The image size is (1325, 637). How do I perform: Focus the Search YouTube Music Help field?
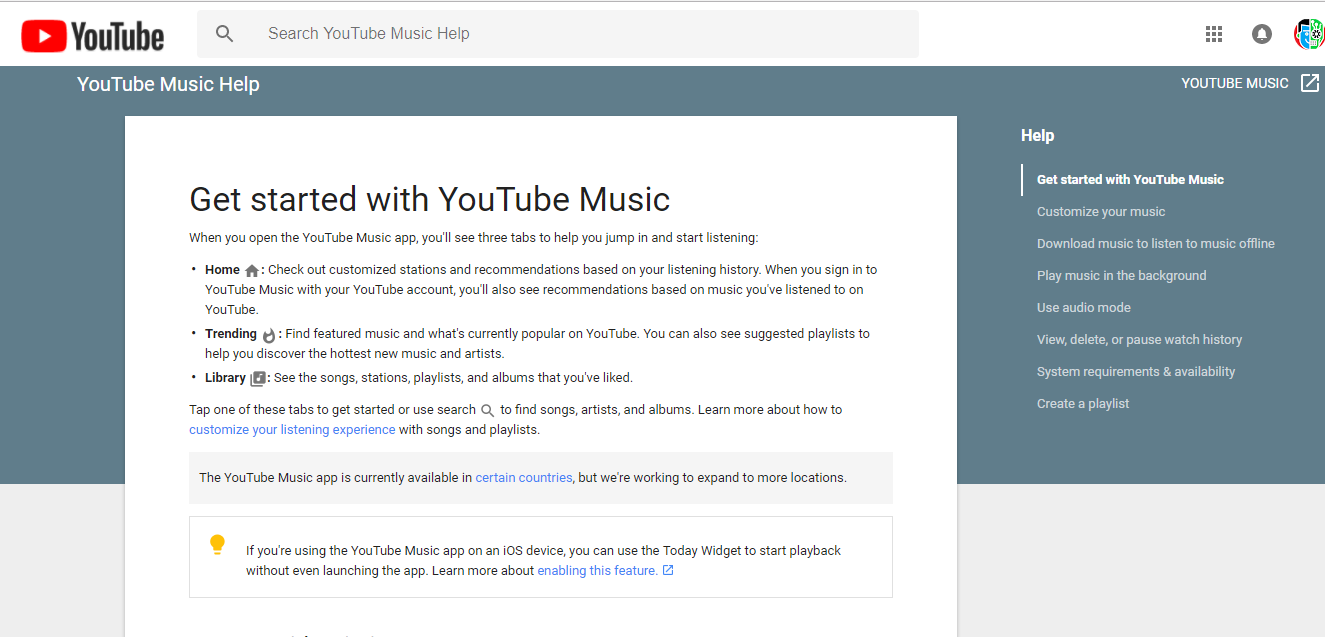(557, 34)
